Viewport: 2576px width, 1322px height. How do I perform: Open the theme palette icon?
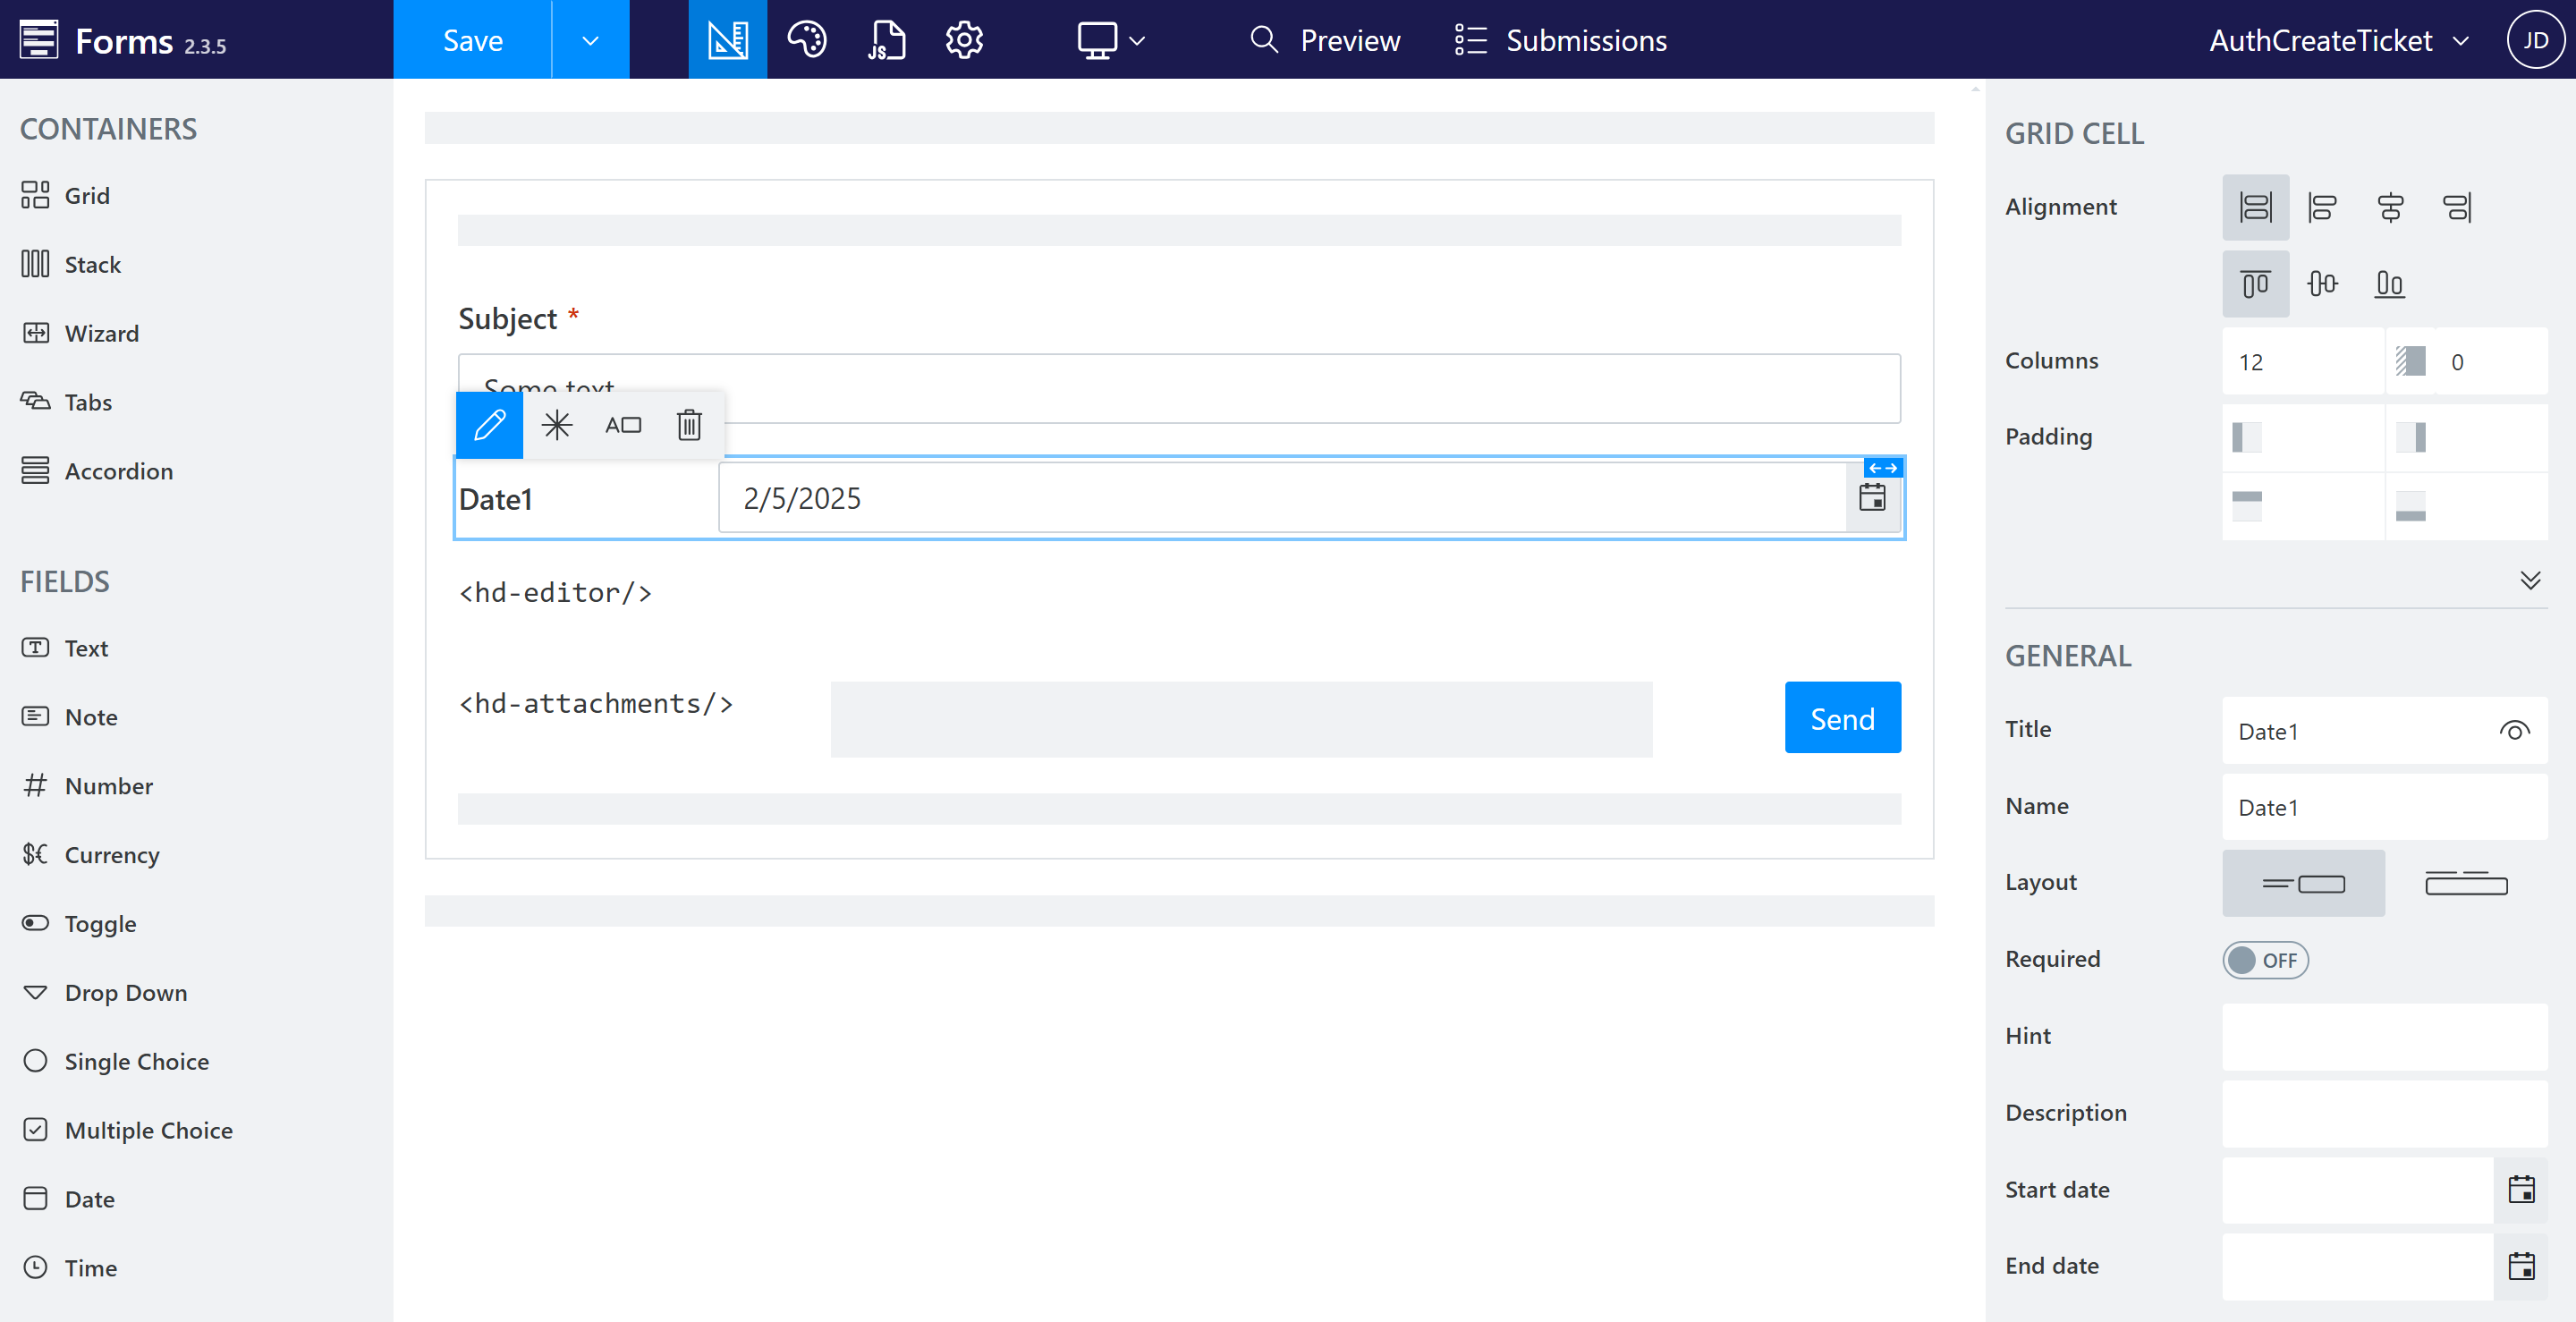pos(806,40)
